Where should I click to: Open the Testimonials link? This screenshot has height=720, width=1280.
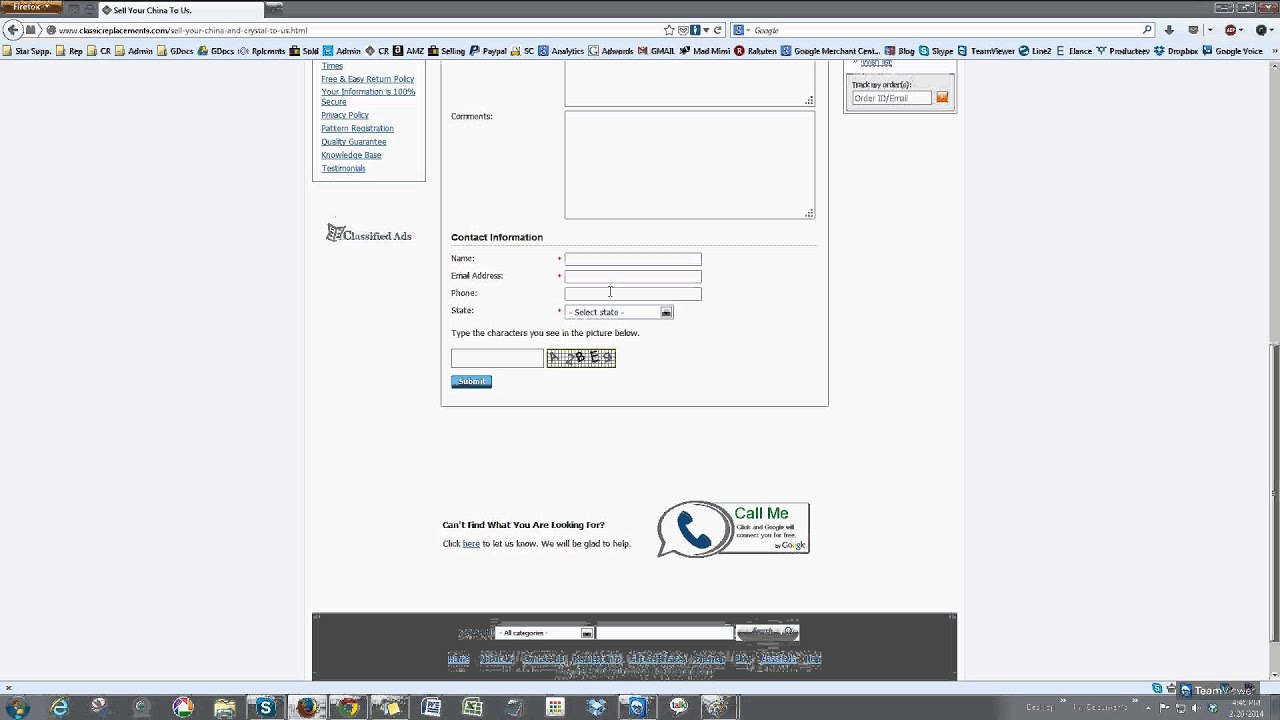(x=343, y=168)
